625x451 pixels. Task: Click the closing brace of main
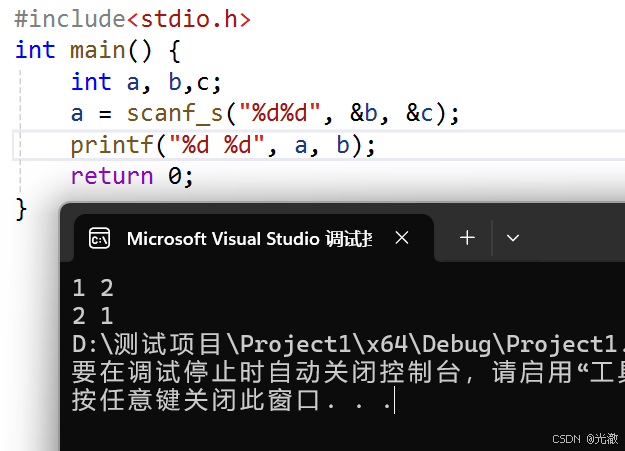point(21,209)
